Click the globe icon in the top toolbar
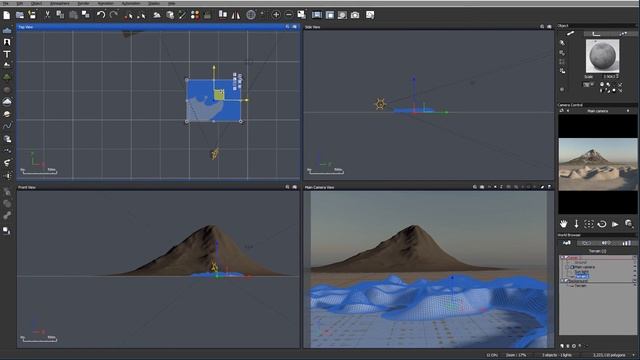This screenshot has height=360, width=640. click(251, 15)
